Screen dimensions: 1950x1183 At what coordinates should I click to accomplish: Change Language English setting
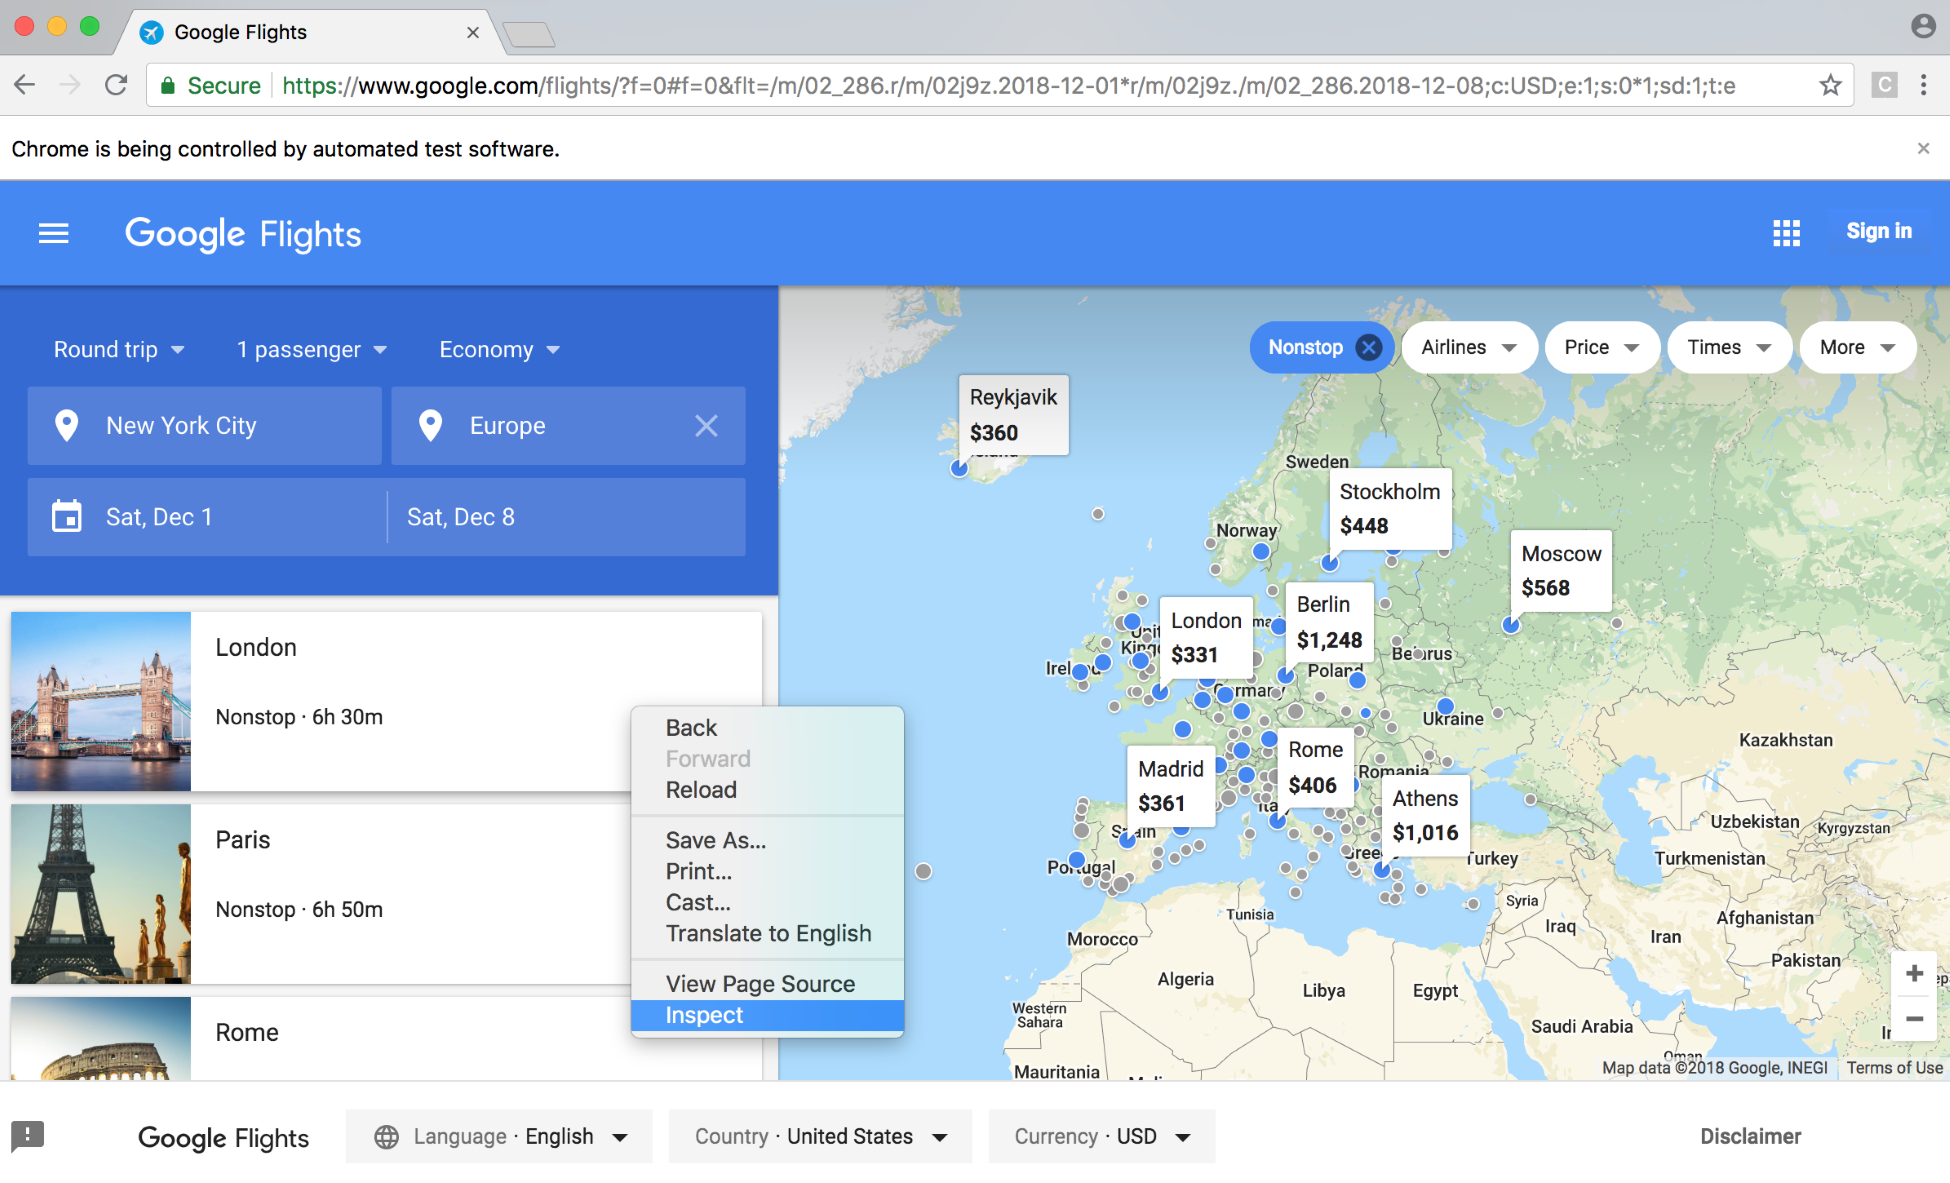tap(499, 1136)
